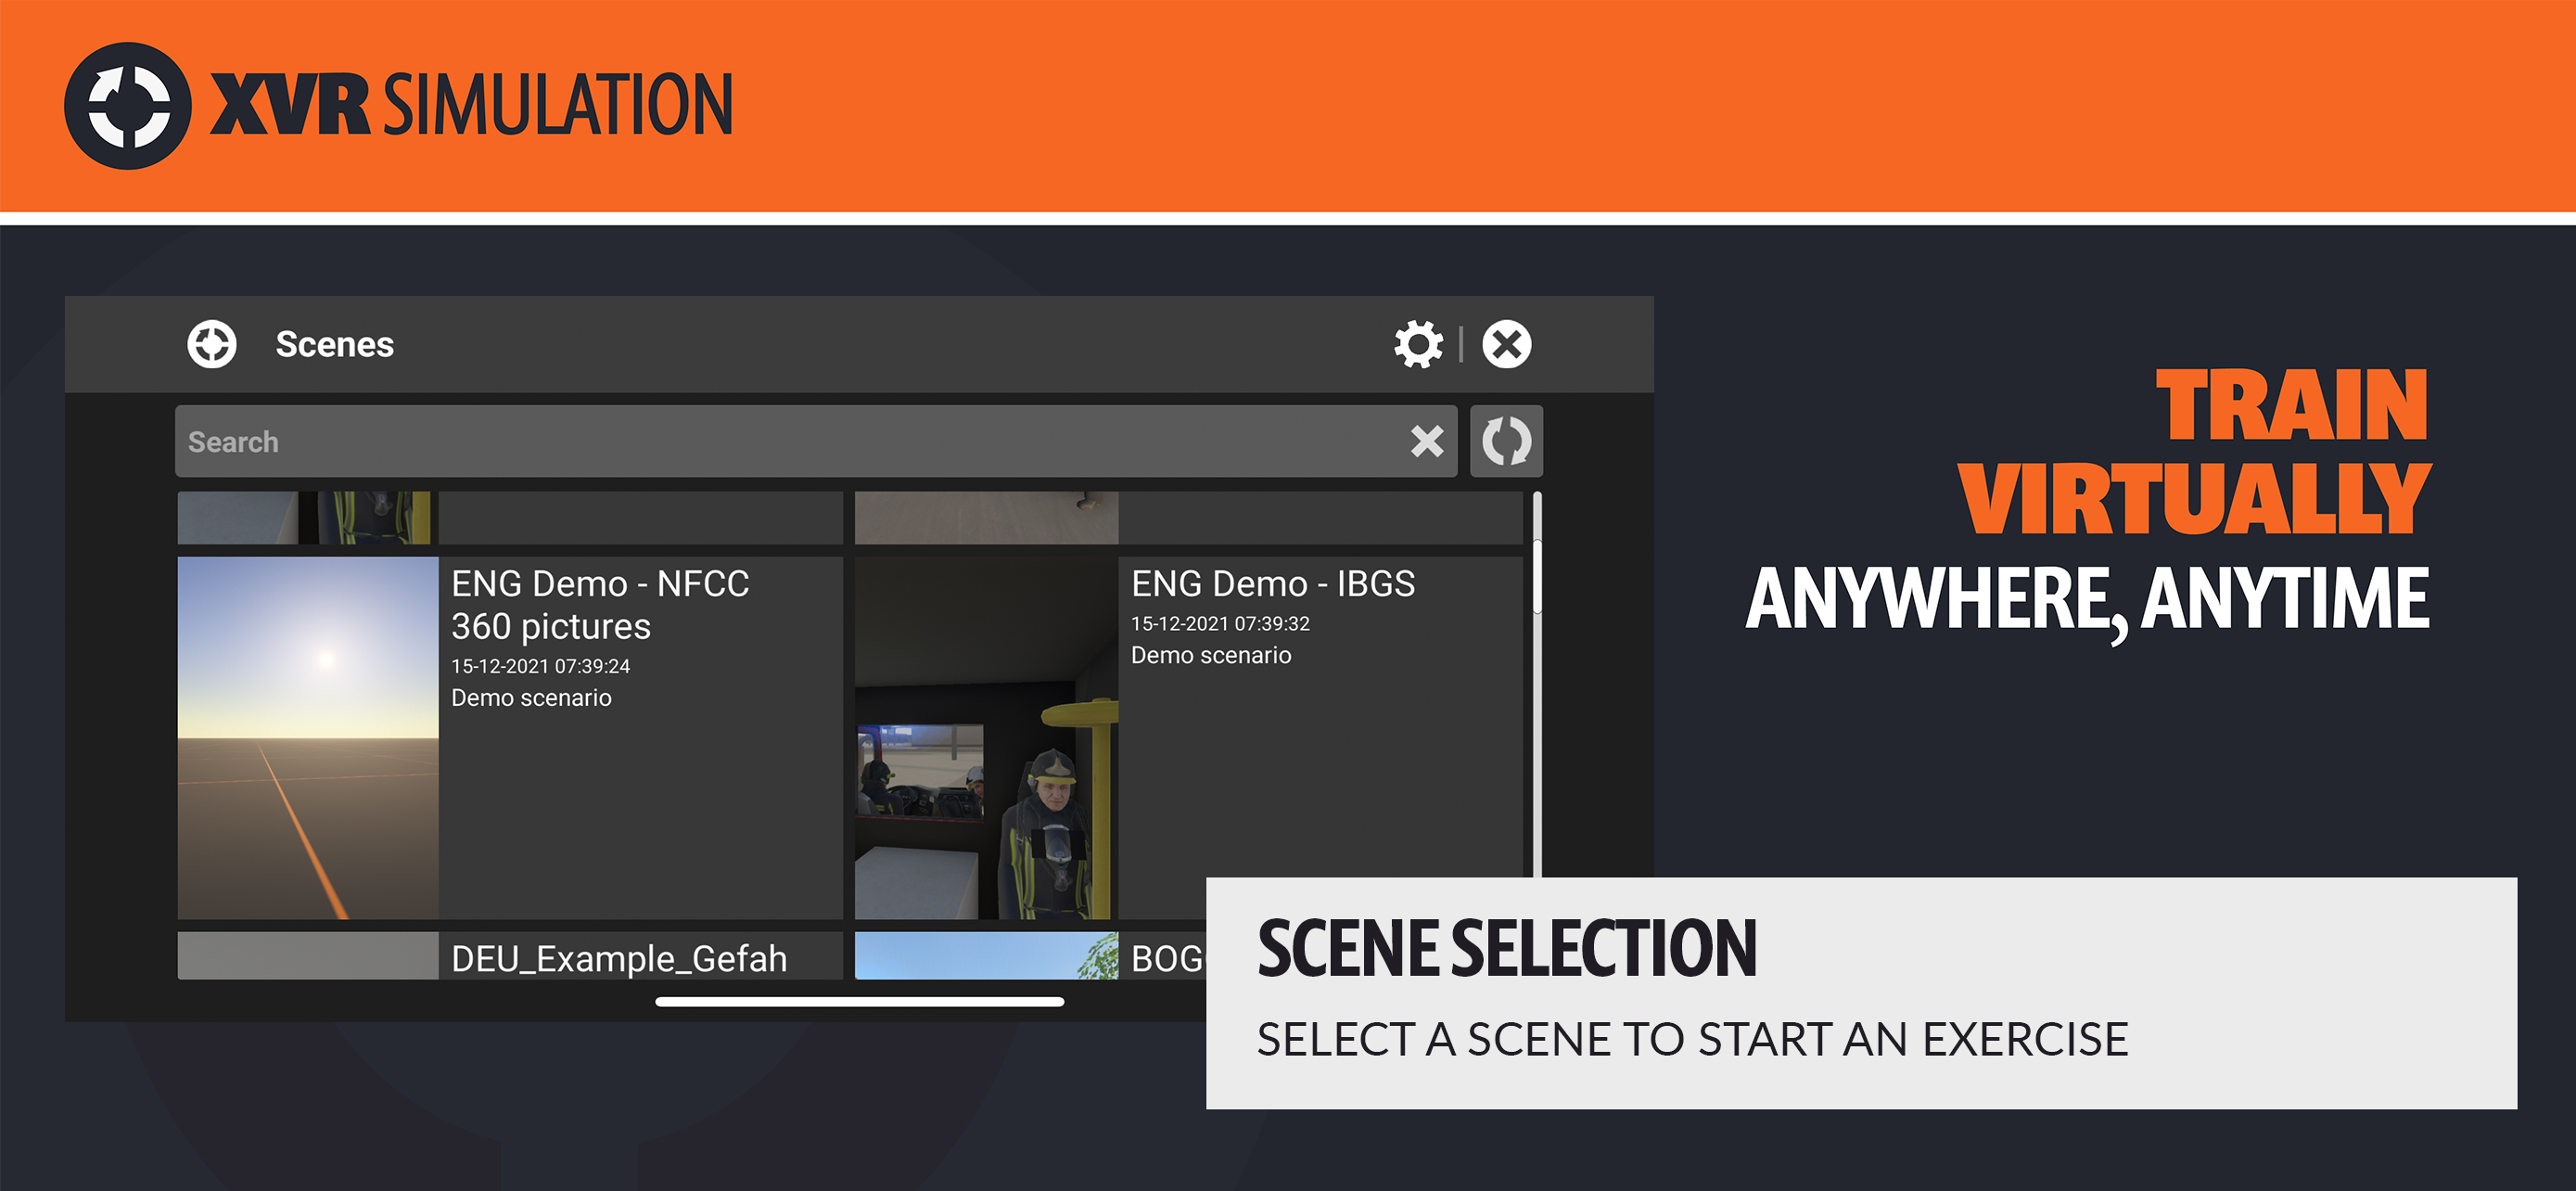Click the XVR Simulation logo in header
Screen dimensions: 2576x1191
[x=398, y=105]
